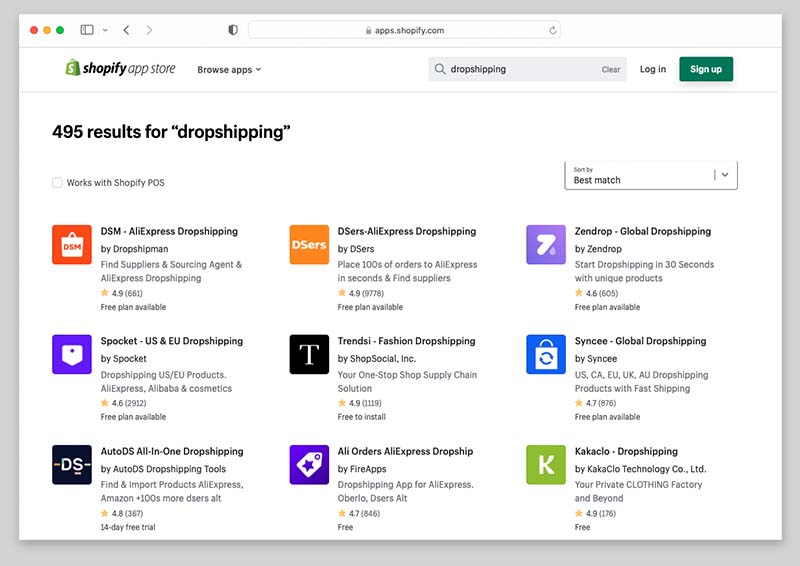Click 'by Dropshipman' developer text

pyautogui.click(x=134, y=249)
